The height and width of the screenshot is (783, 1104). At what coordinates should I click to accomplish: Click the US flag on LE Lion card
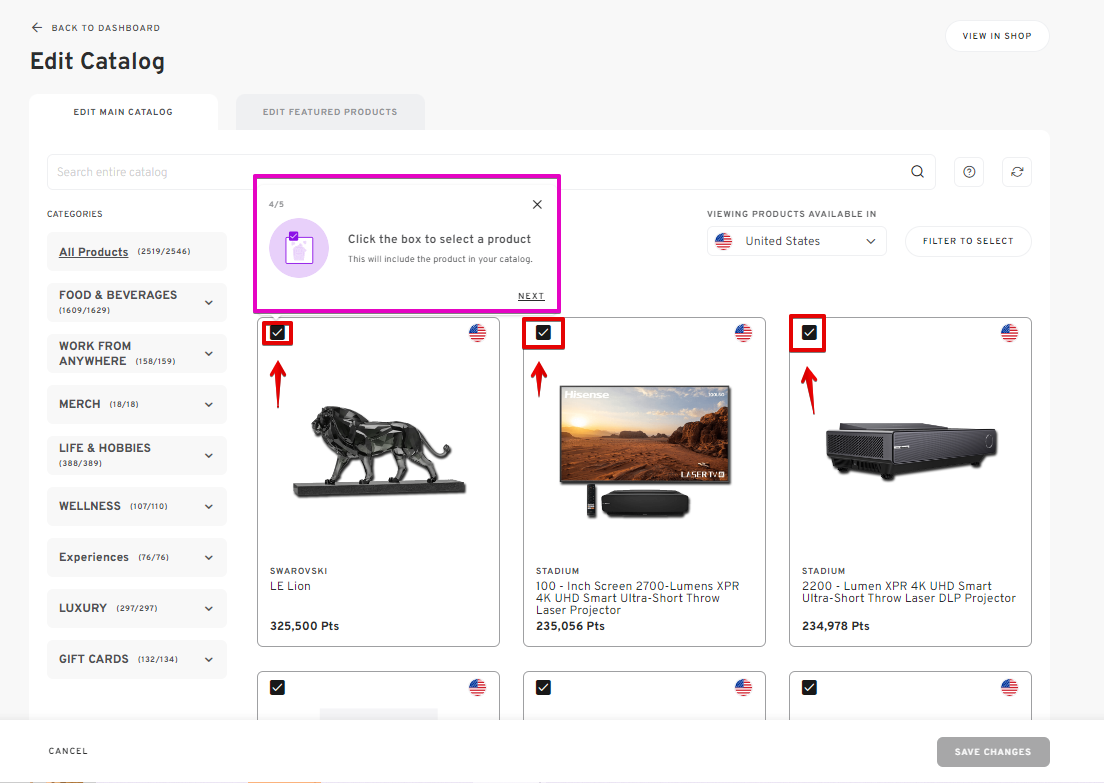(477, 332)
